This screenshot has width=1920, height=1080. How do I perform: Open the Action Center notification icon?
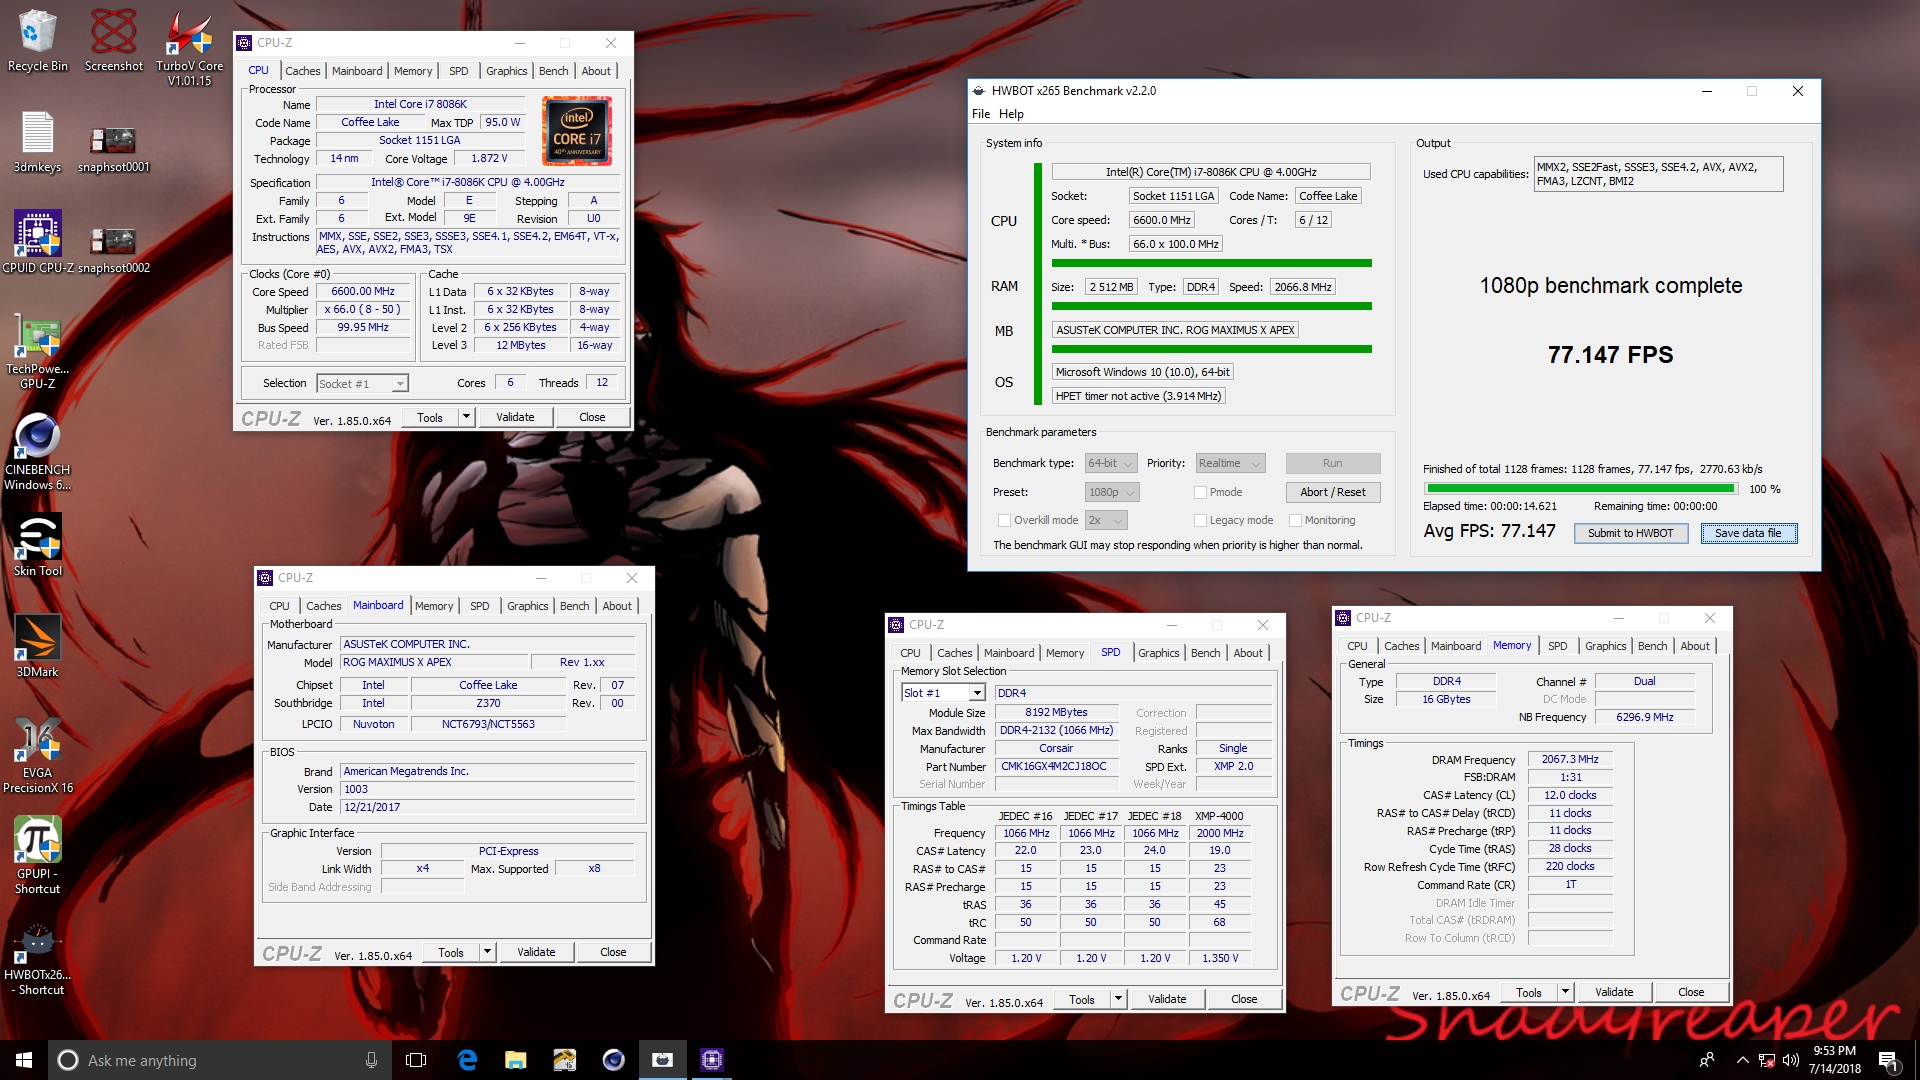[1888, 1060]
